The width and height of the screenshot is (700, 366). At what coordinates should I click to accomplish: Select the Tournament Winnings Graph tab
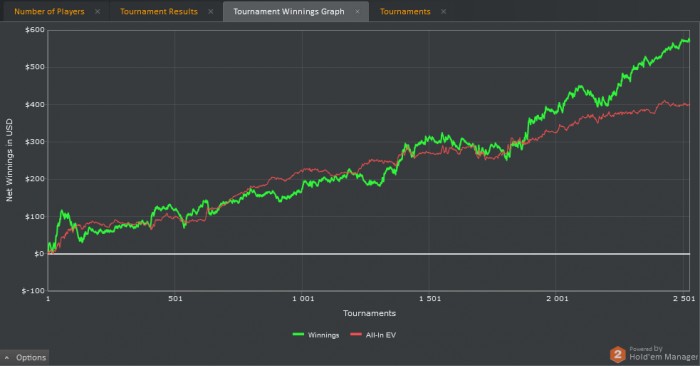(289, 12)
